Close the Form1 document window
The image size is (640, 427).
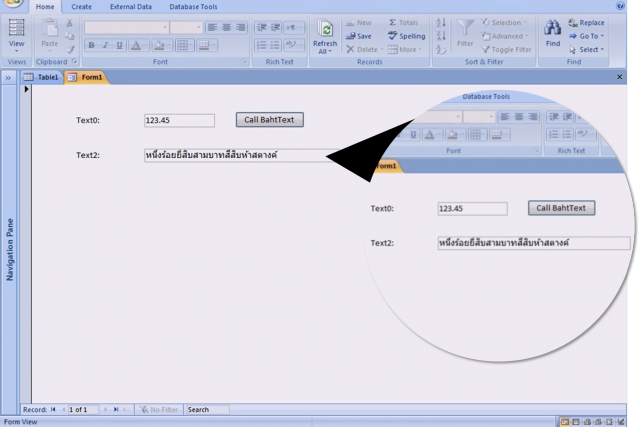point(619,77)
